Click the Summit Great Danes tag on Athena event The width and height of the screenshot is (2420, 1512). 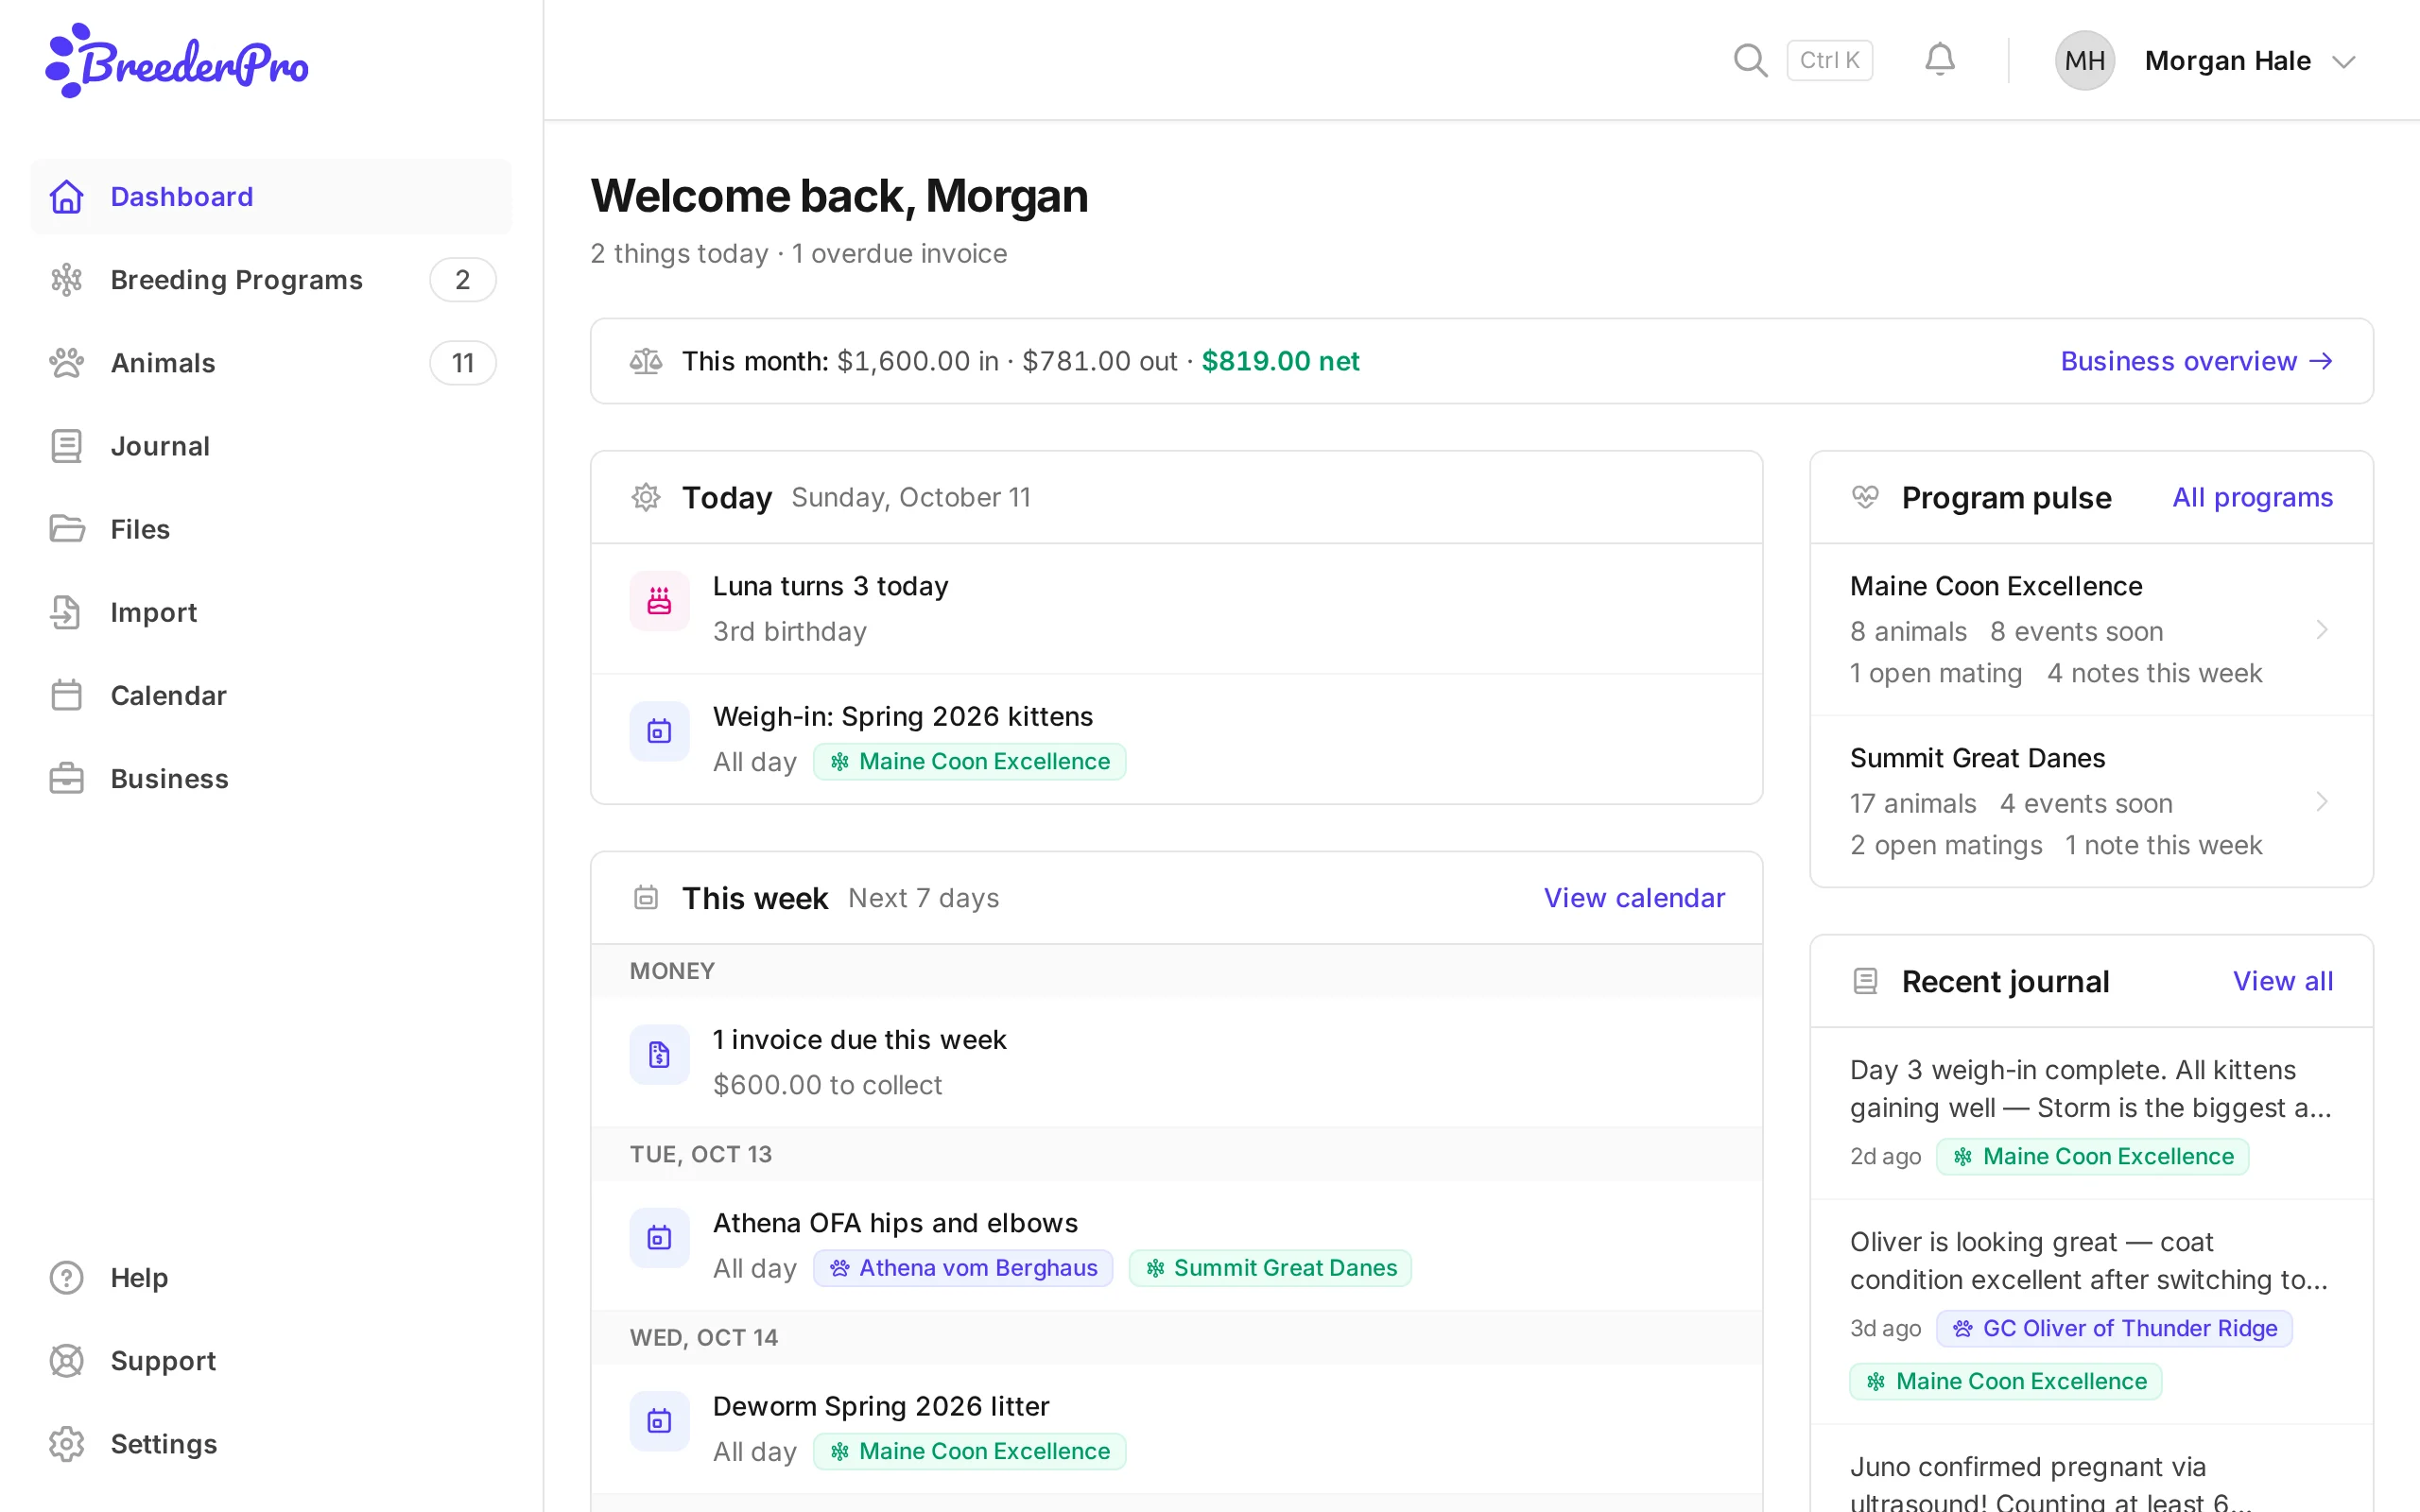click(1270, 1268)
